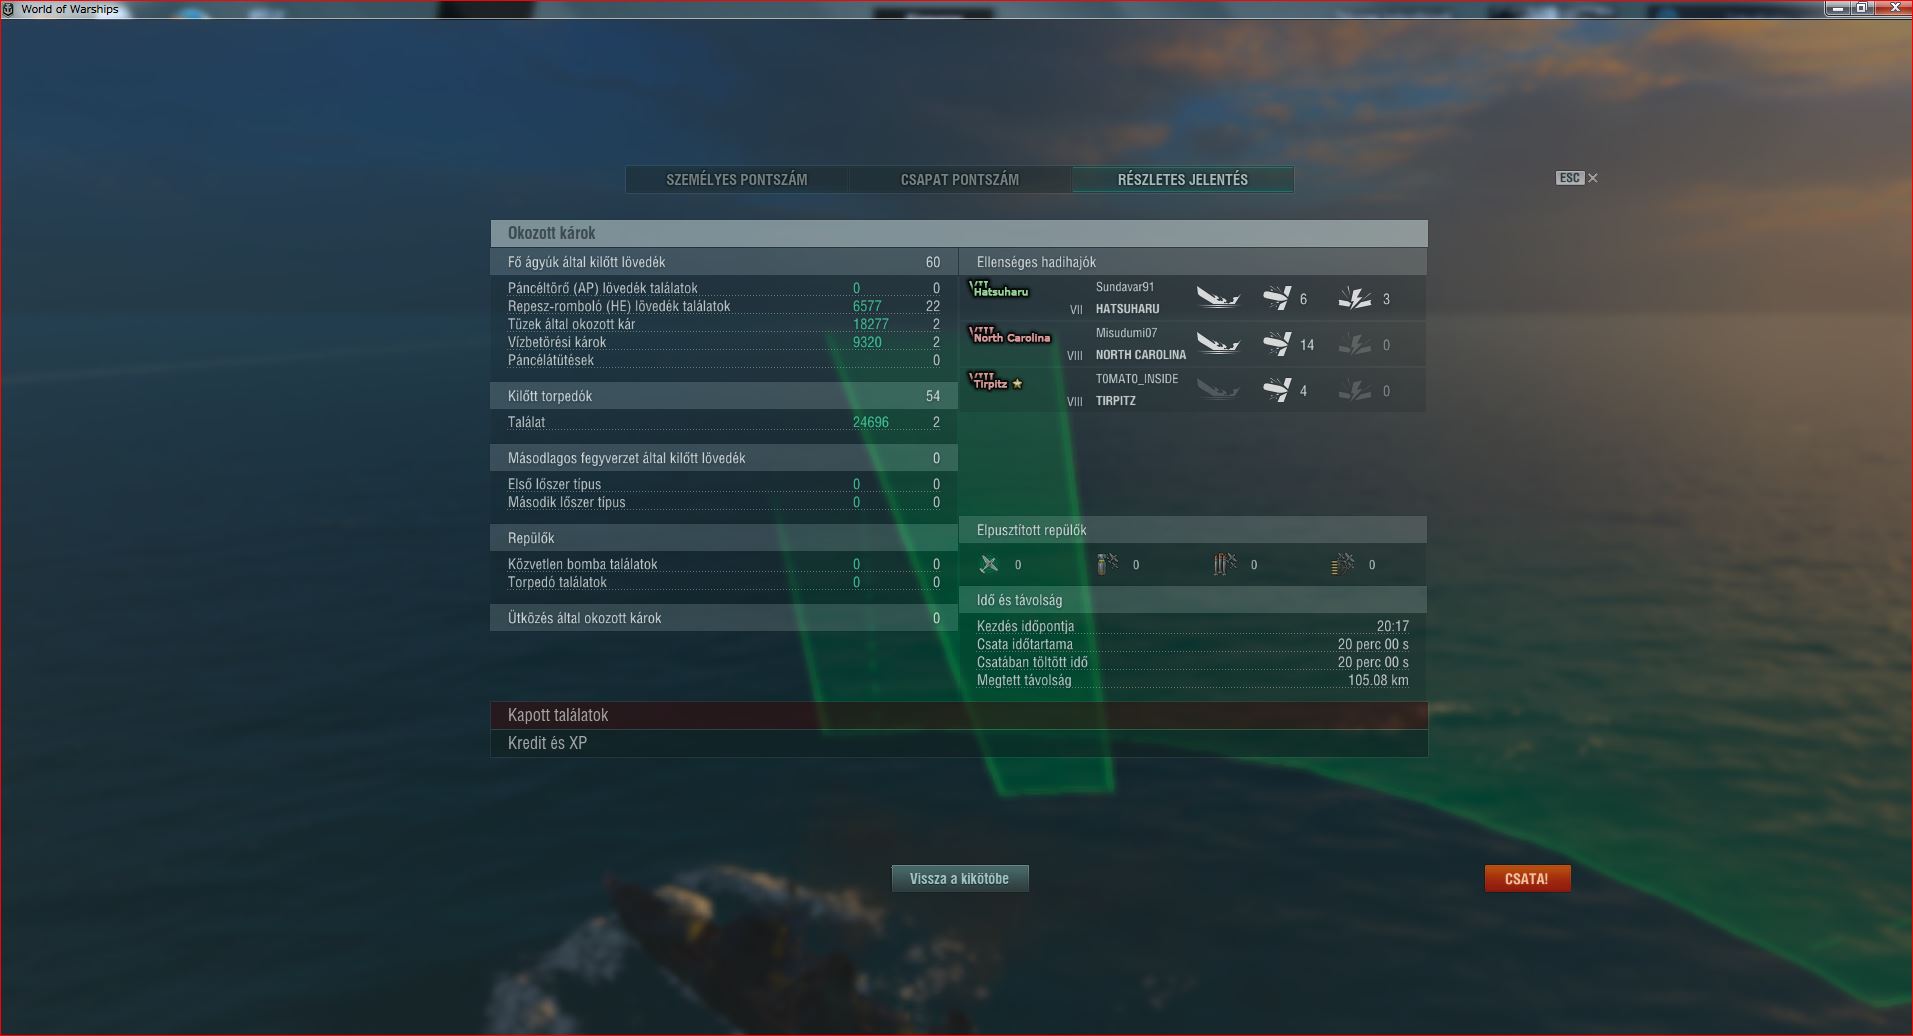Start a battle with the CSATA! button
1913x1036 pixels.
tap(1527, 878)
